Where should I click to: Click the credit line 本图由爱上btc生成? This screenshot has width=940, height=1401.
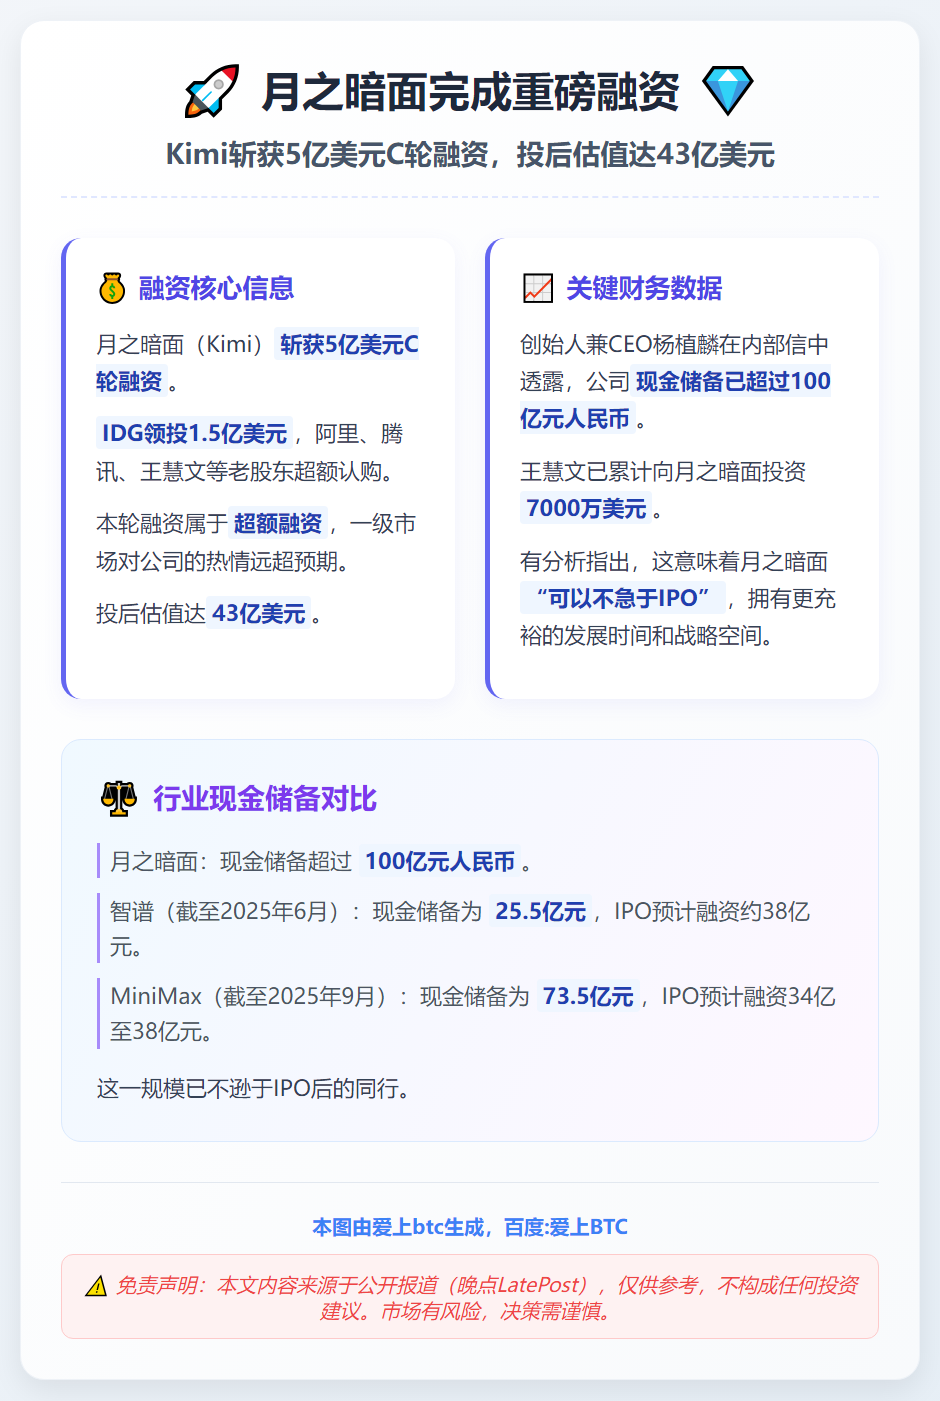point(470,1227)
